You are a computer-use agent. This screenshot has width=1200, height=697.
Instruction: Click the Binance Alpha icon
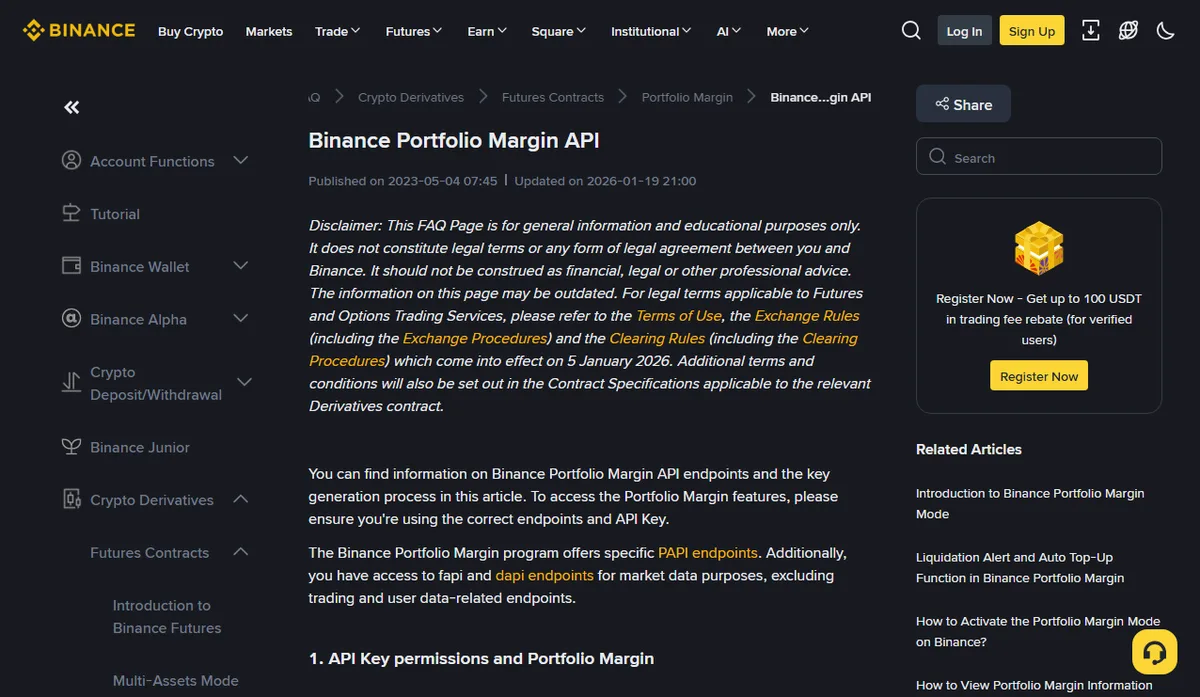tap(71, 319)
